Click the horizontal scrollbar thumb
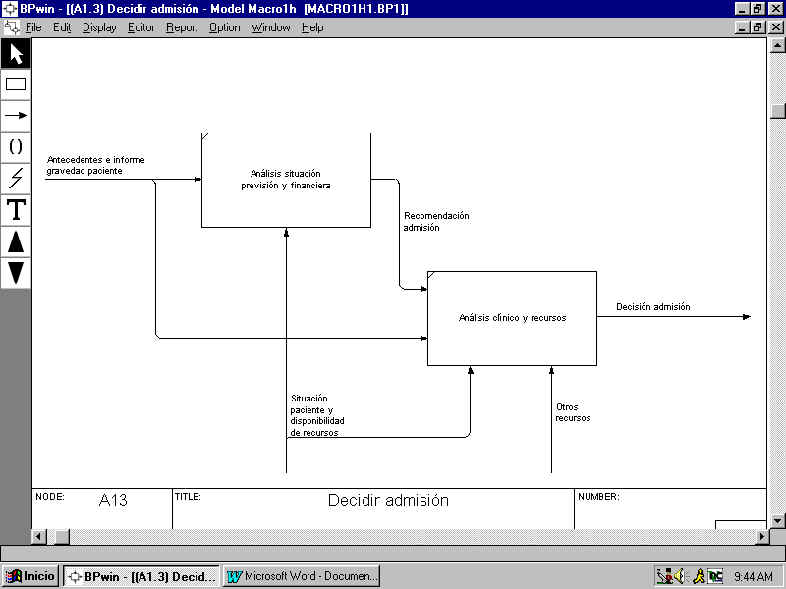 (x=62, y=536)
